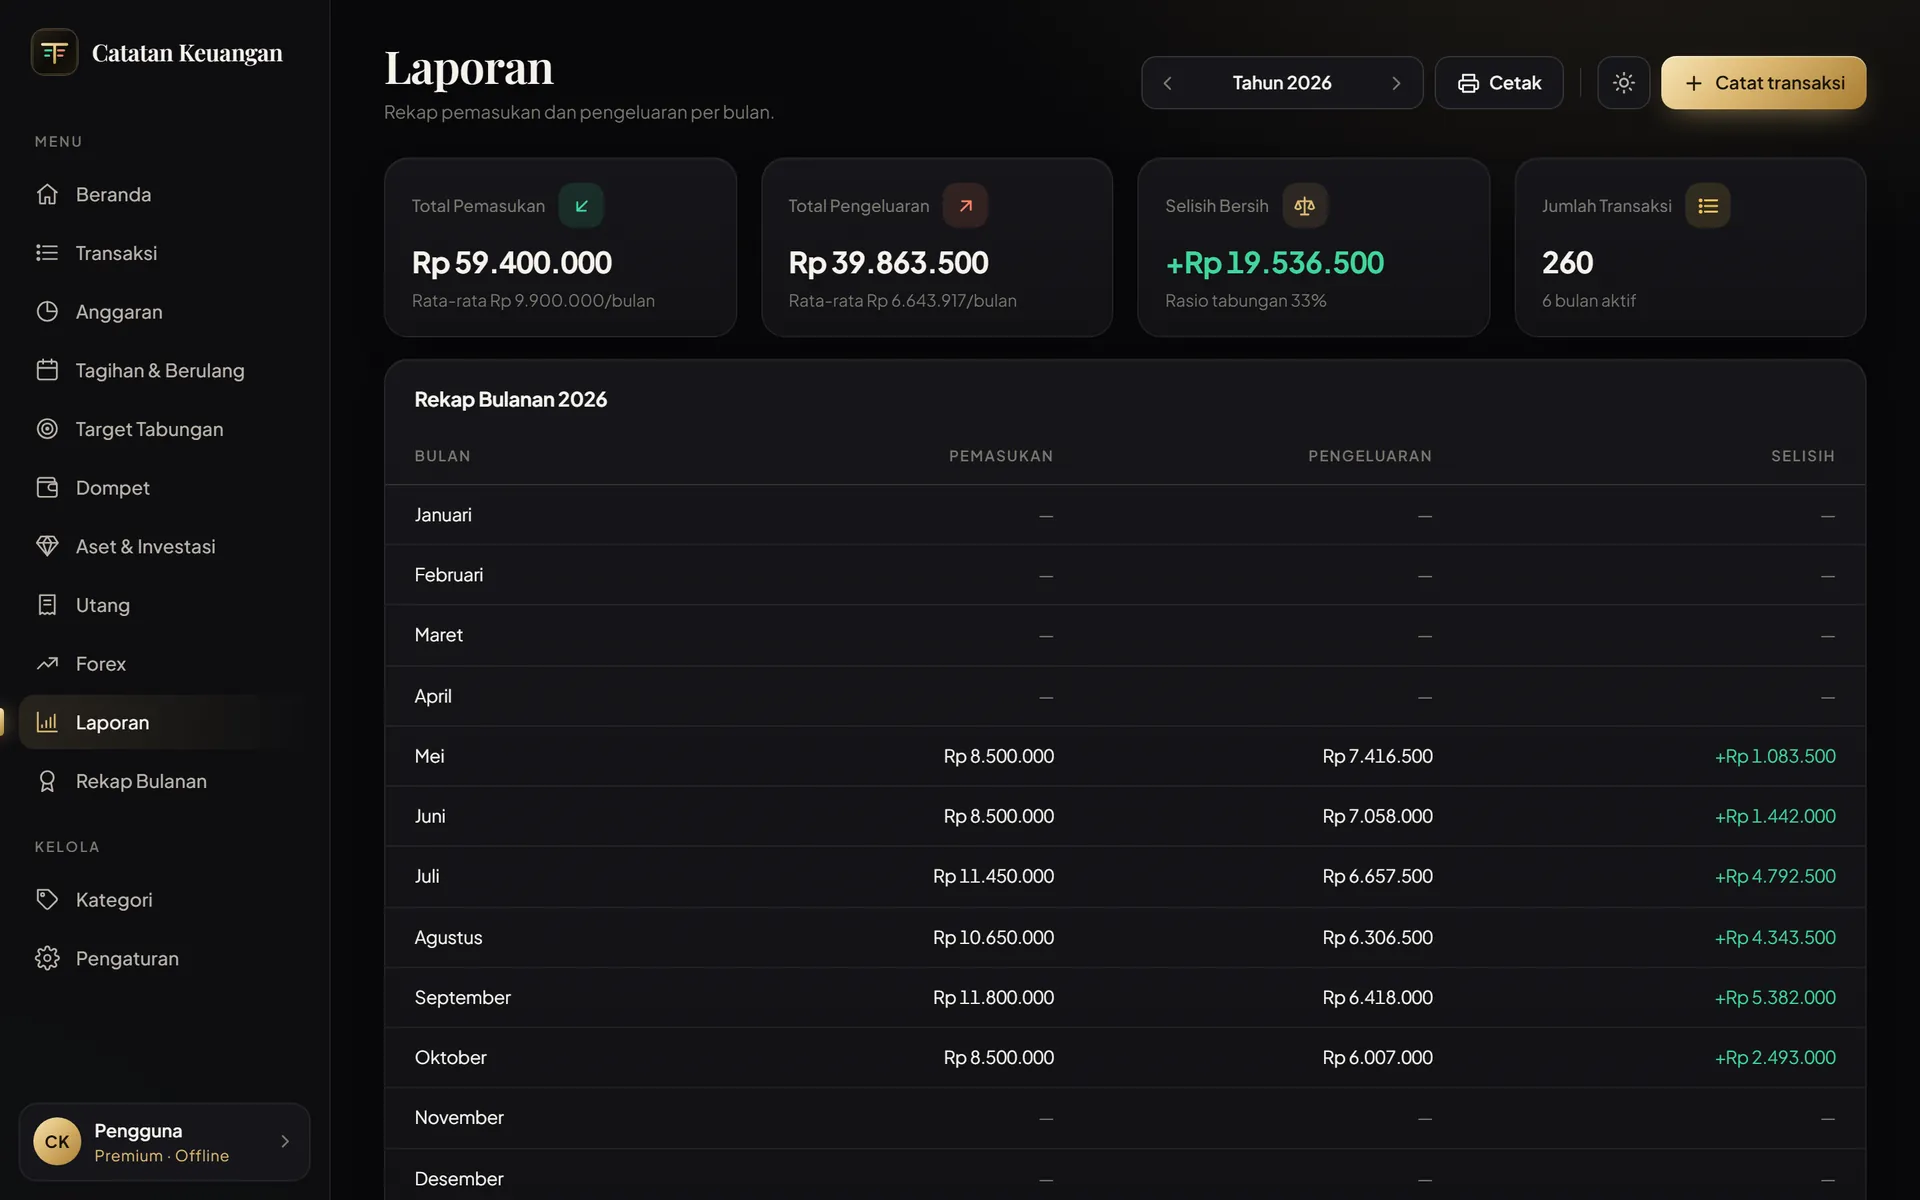Click the Catatan Keuangan logo icon

point(54,52)
